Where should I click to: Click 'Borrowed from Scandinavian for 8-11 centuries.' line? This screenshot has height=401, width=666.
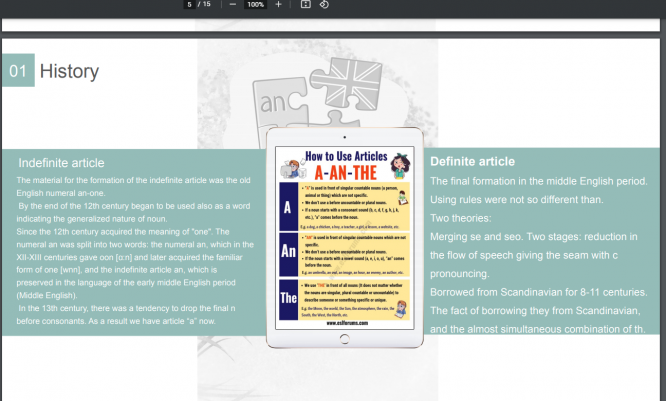tap(539, 292)
